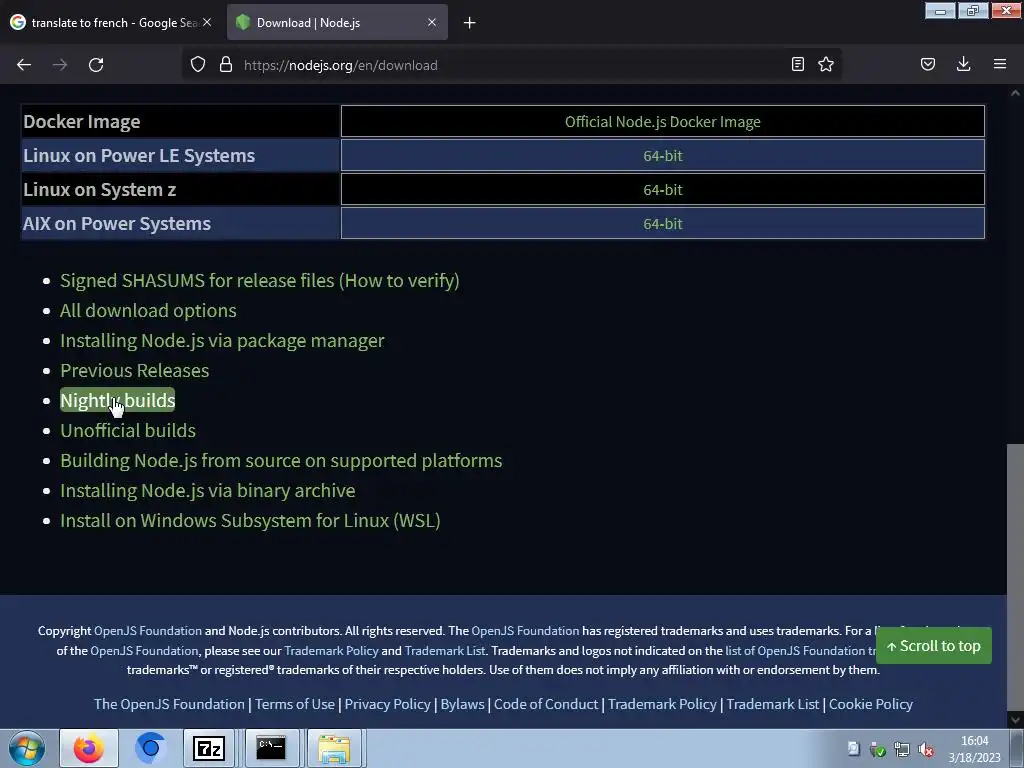Close the Google Search tab
The width and height of the screenshot is (1024, 768).
coord(206,22)
